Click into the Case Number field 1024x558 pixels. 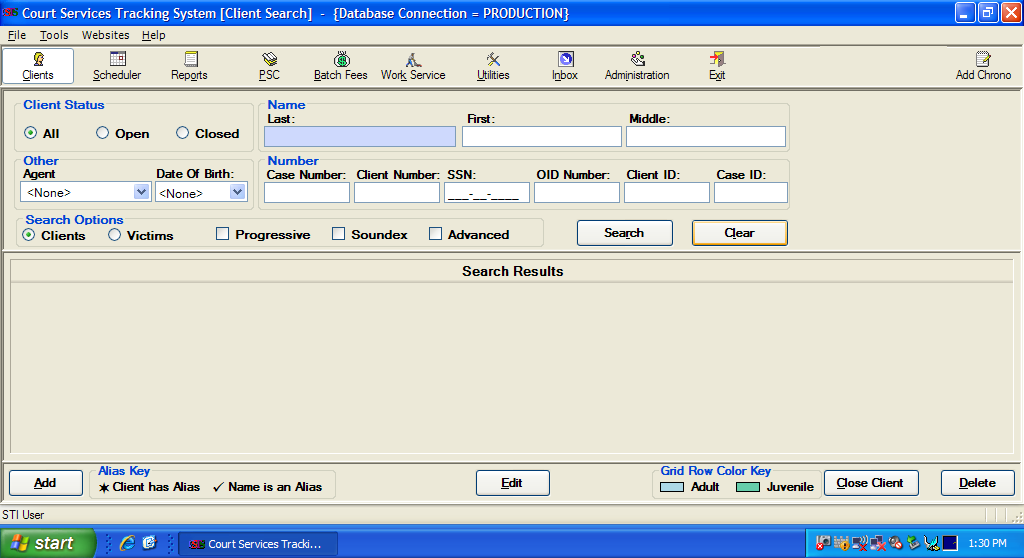pos(307,193)
